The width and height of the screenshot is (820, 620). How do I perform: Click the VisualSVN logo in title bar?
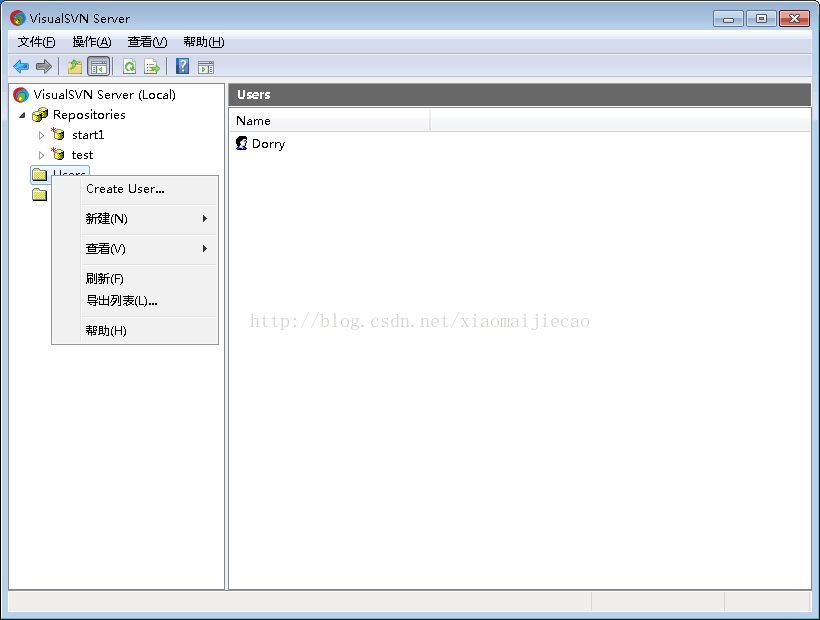(18, 18)
